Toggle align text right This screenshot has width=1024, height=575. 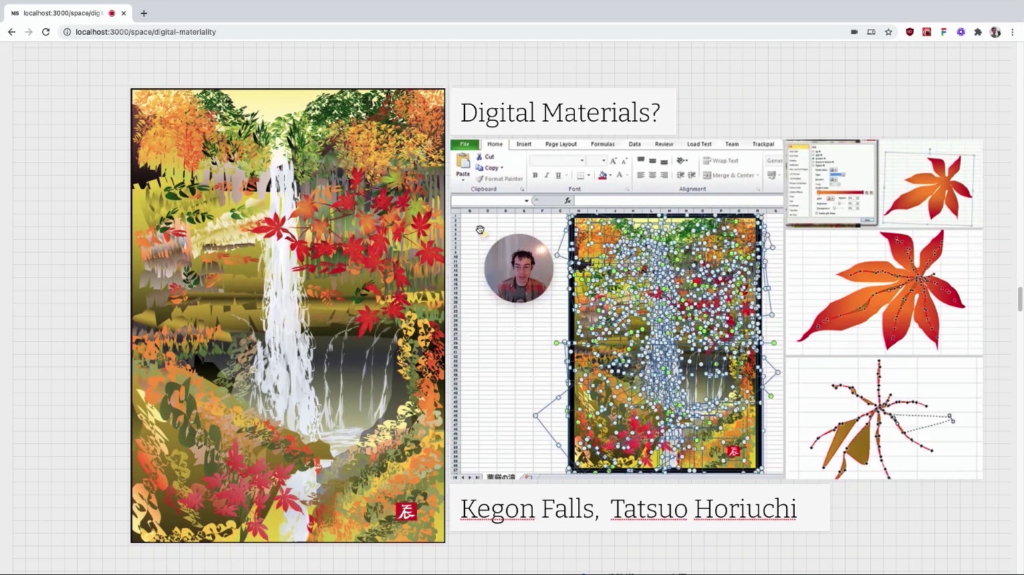pyautogui.click(x=664, y=175)
